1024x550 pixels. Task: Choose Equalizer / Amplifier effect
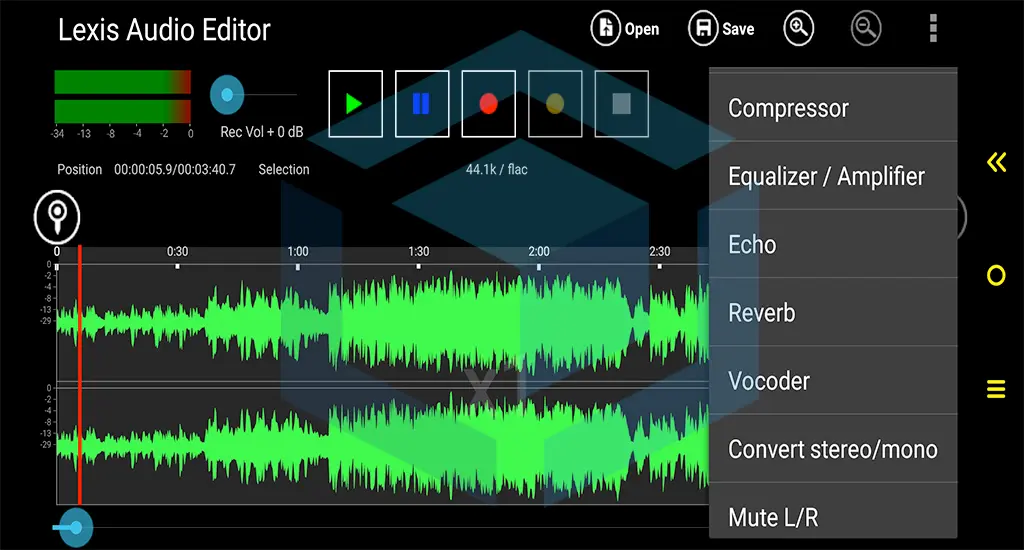[833, 176]
